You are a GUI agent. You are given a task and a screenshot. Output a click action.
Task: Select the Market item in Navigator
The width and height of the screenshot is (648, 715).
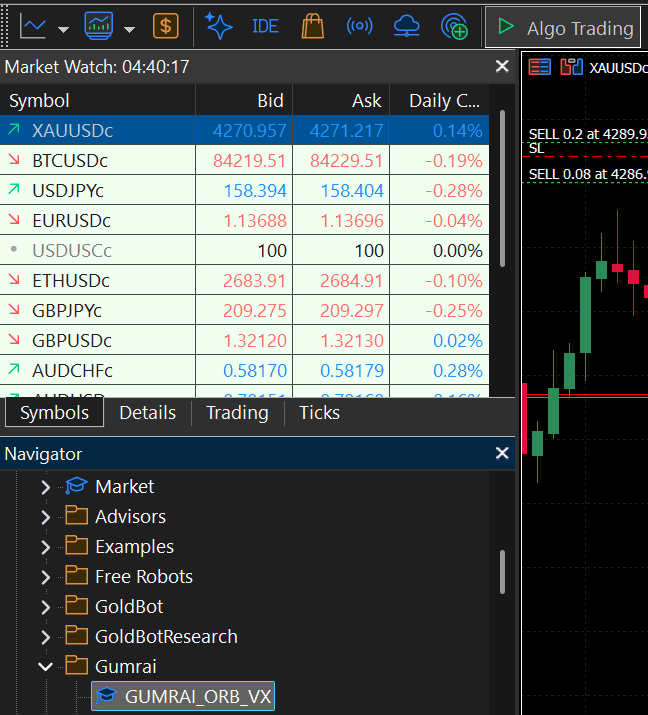(124, 487)
